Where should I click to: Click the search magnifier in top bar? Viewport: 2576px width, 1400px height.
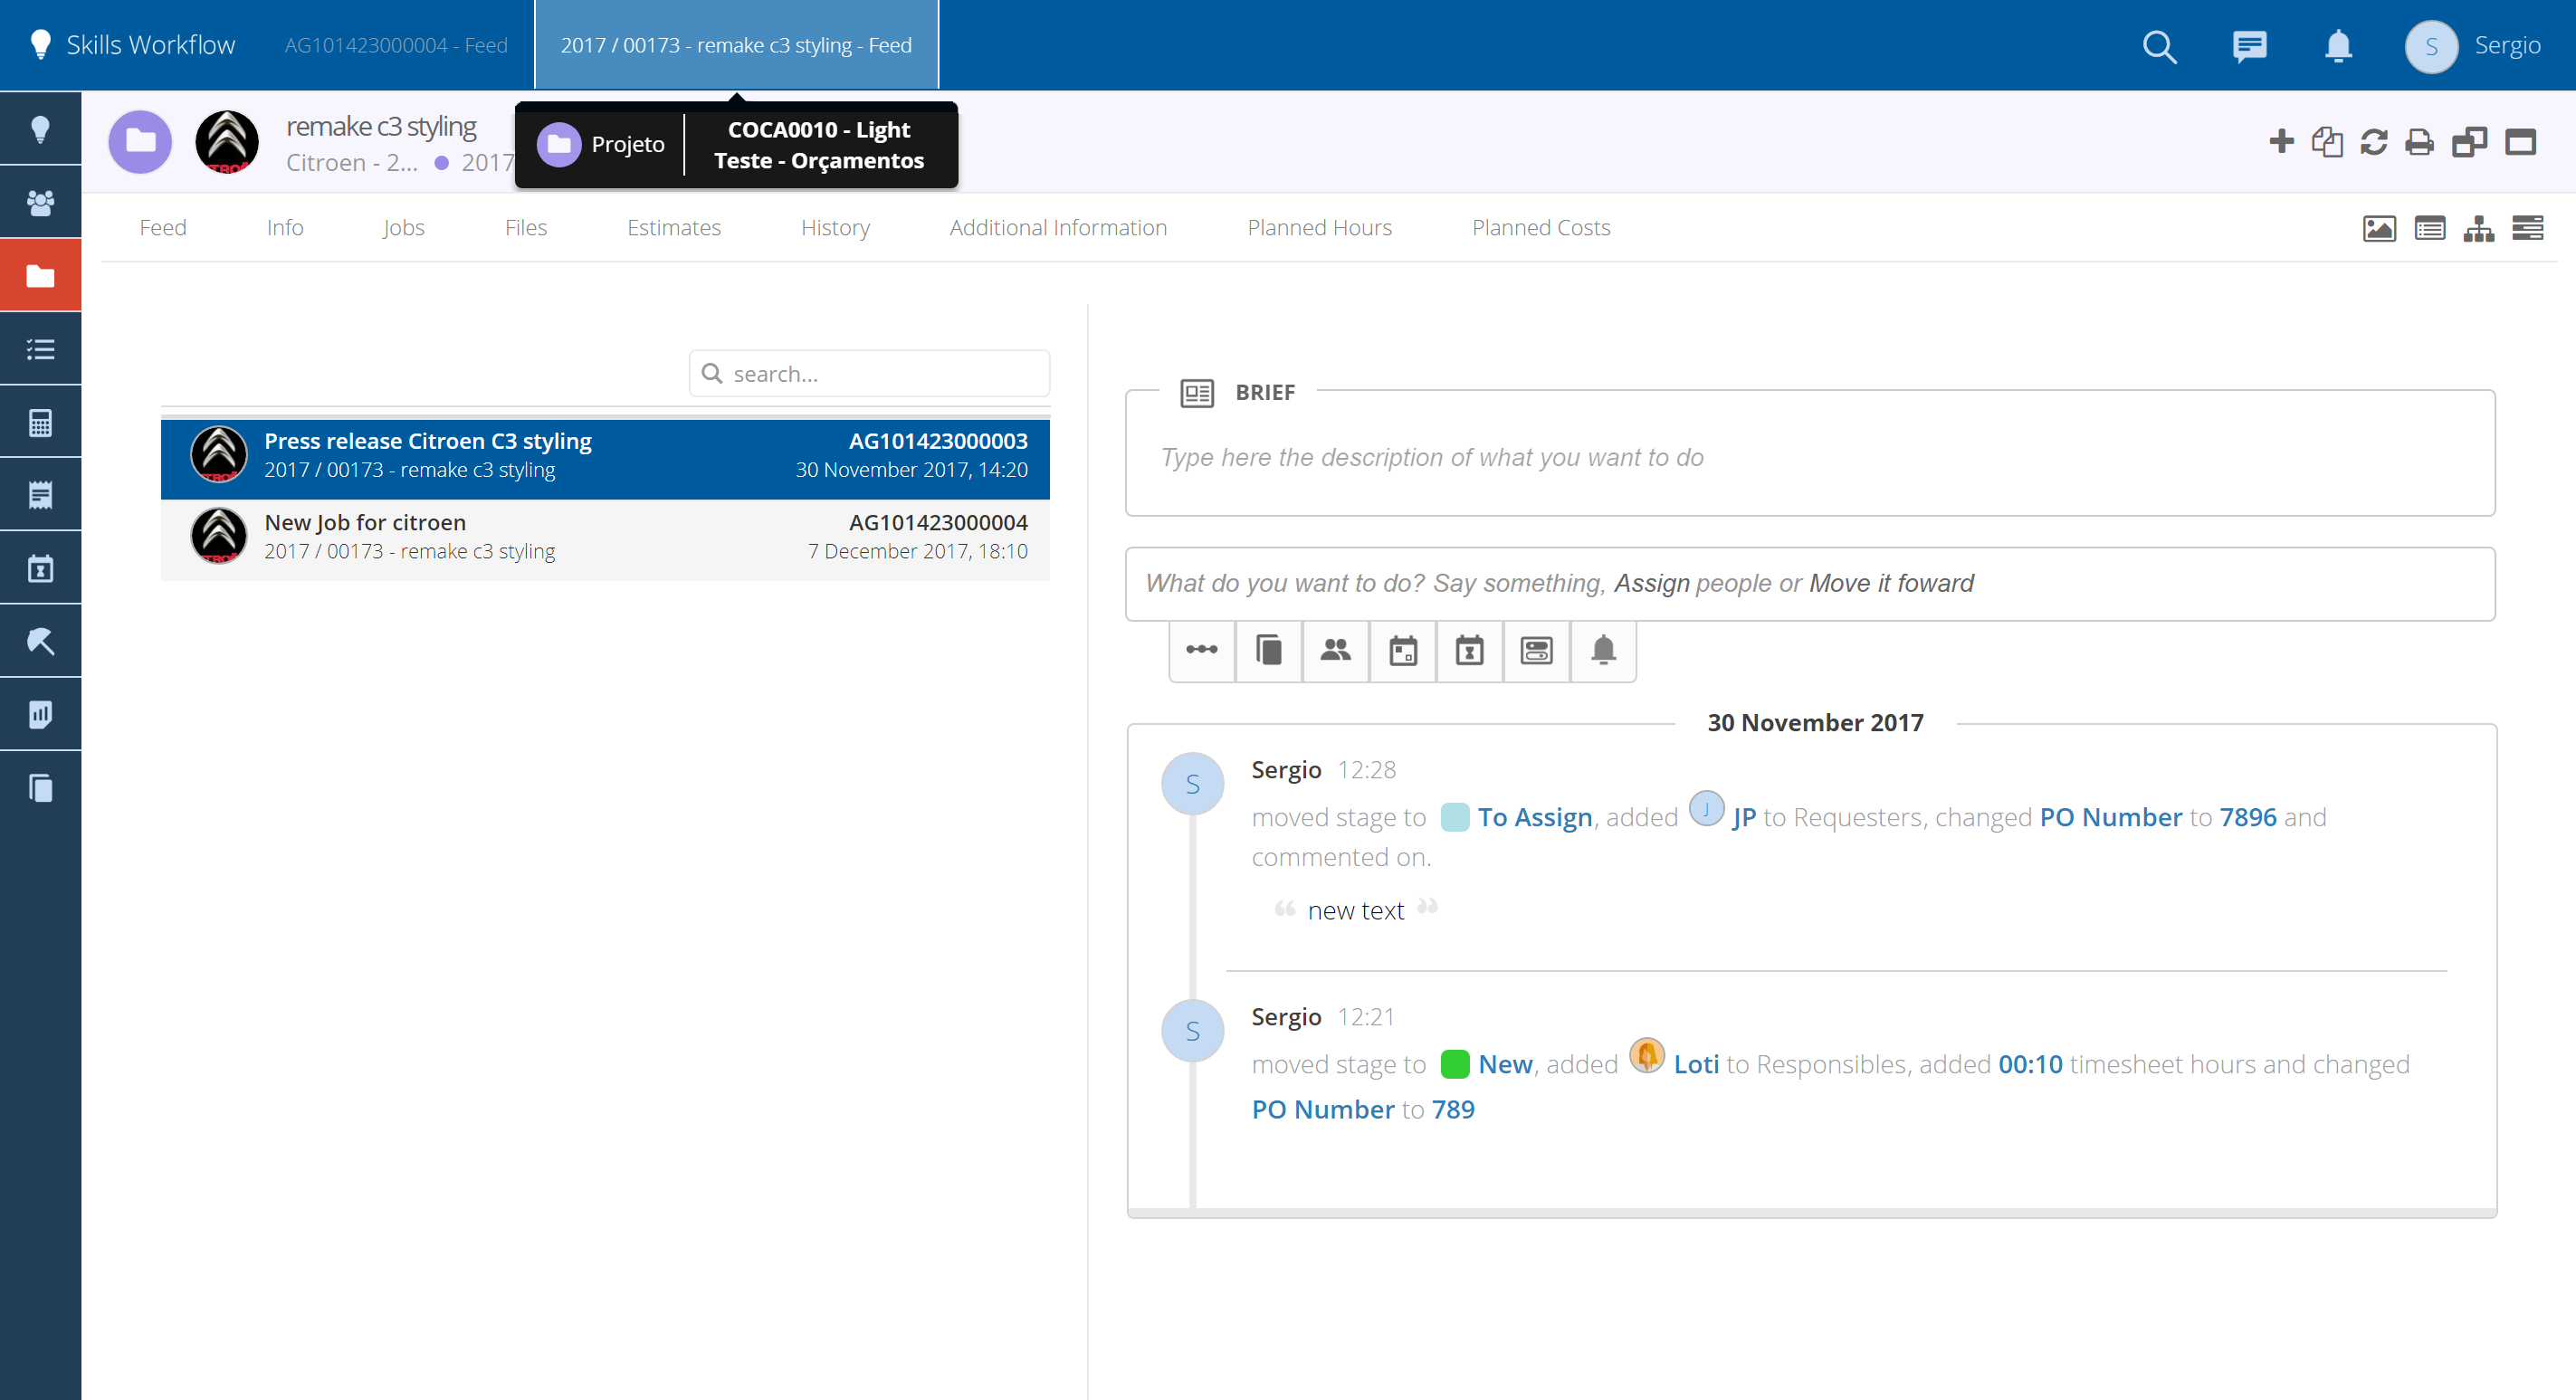pyautogui.click(x=2159, y=46)
